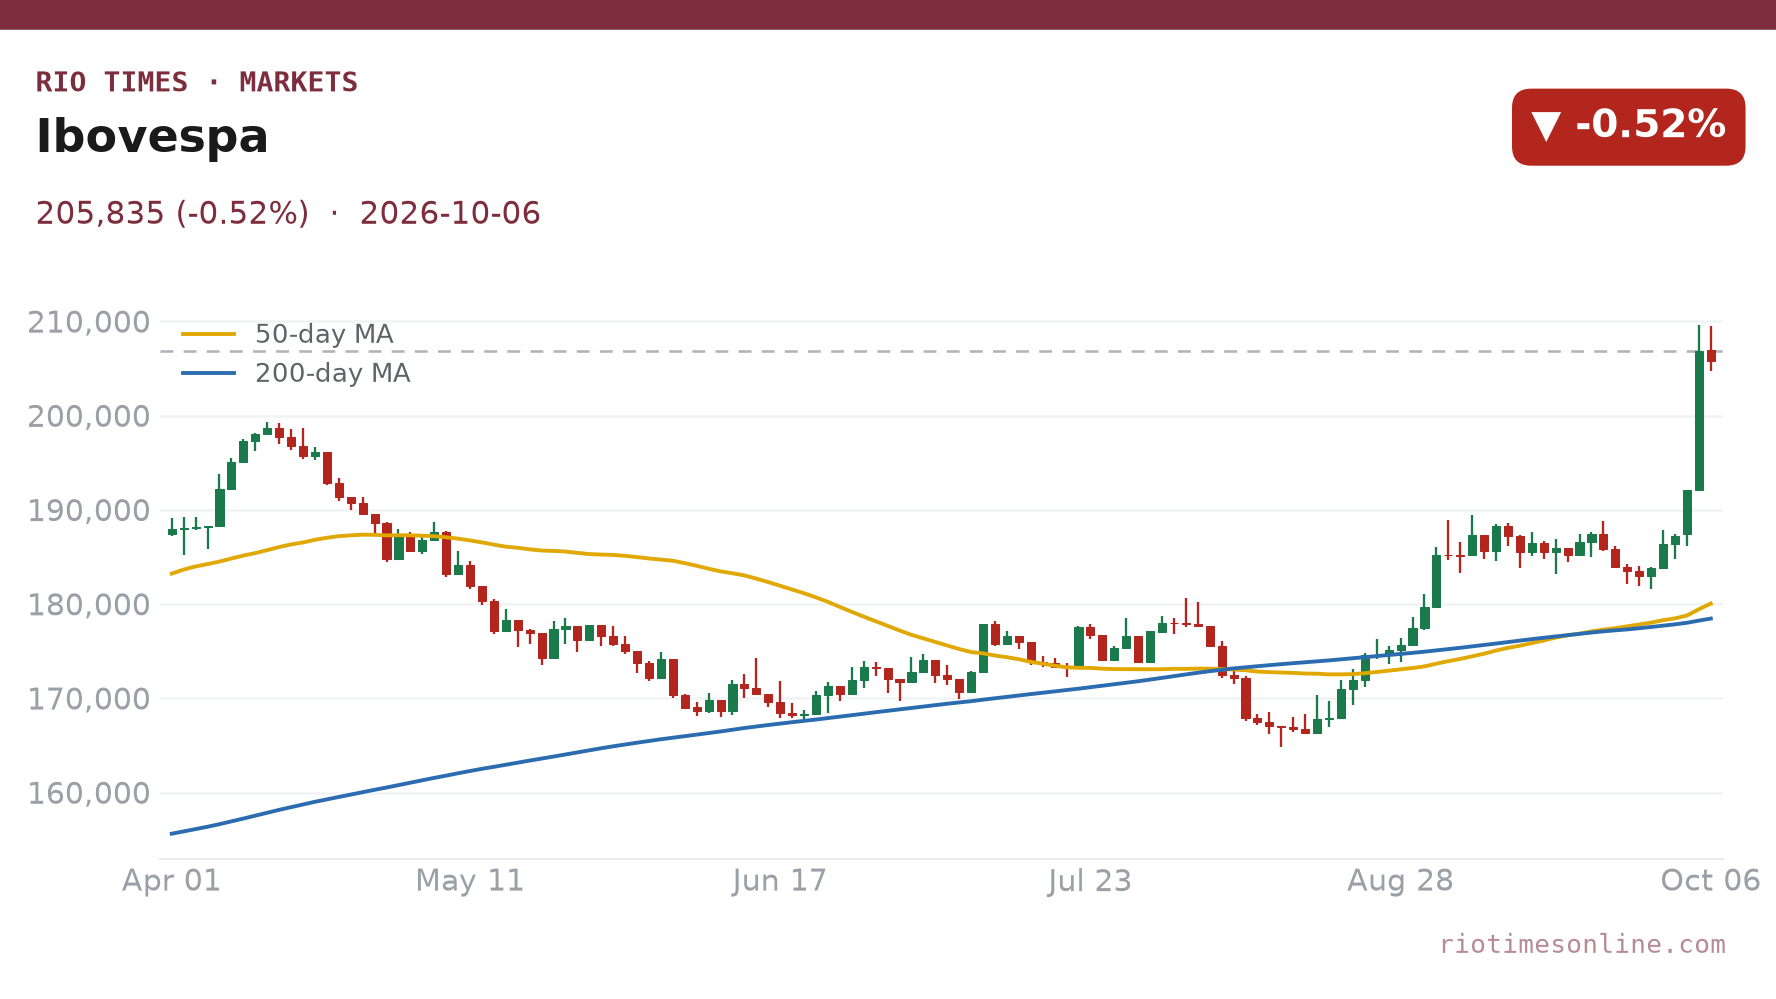Image resolution: width=1776 pixels, height=999 pixels.
Task: Click the 190,000 y-axis label
Action: (x=89, y=511)
